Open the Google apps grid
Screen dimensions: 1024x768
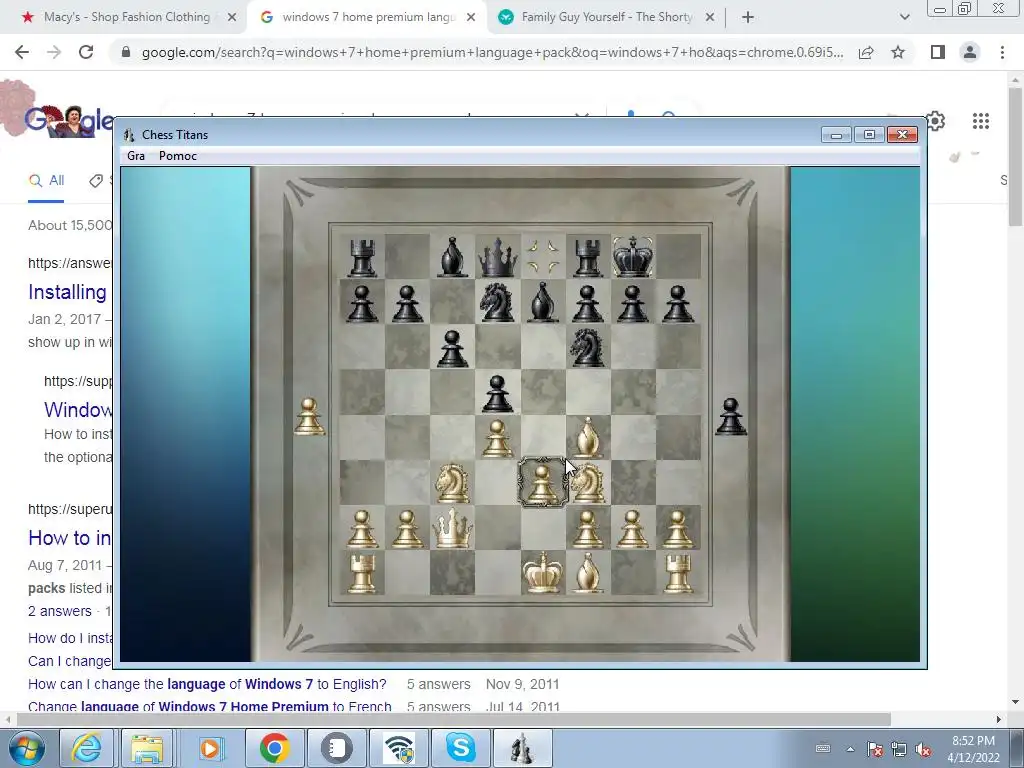coord(980,121)
